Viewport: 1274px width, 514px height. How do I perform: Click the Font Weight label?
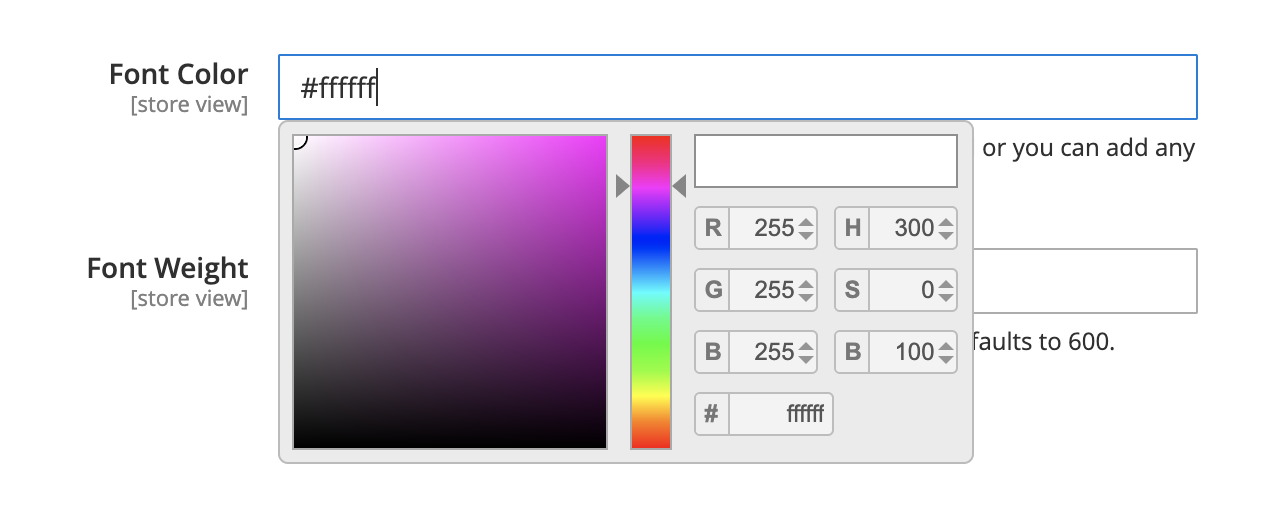(x=167, y=268)
